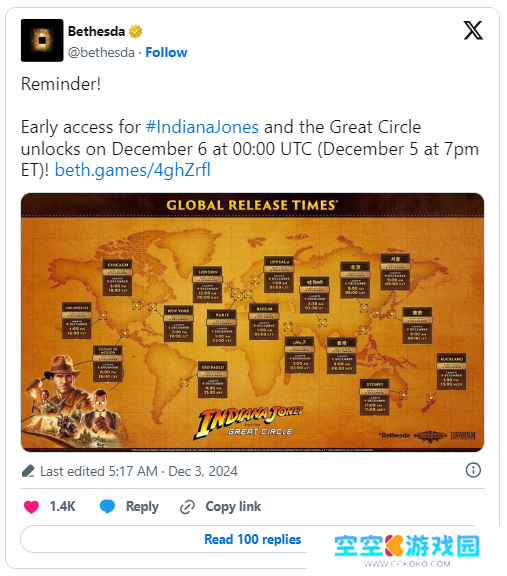Viewport: 507px width, 576px height.
Task: Open the Global Release Times image
Action: 252,322
